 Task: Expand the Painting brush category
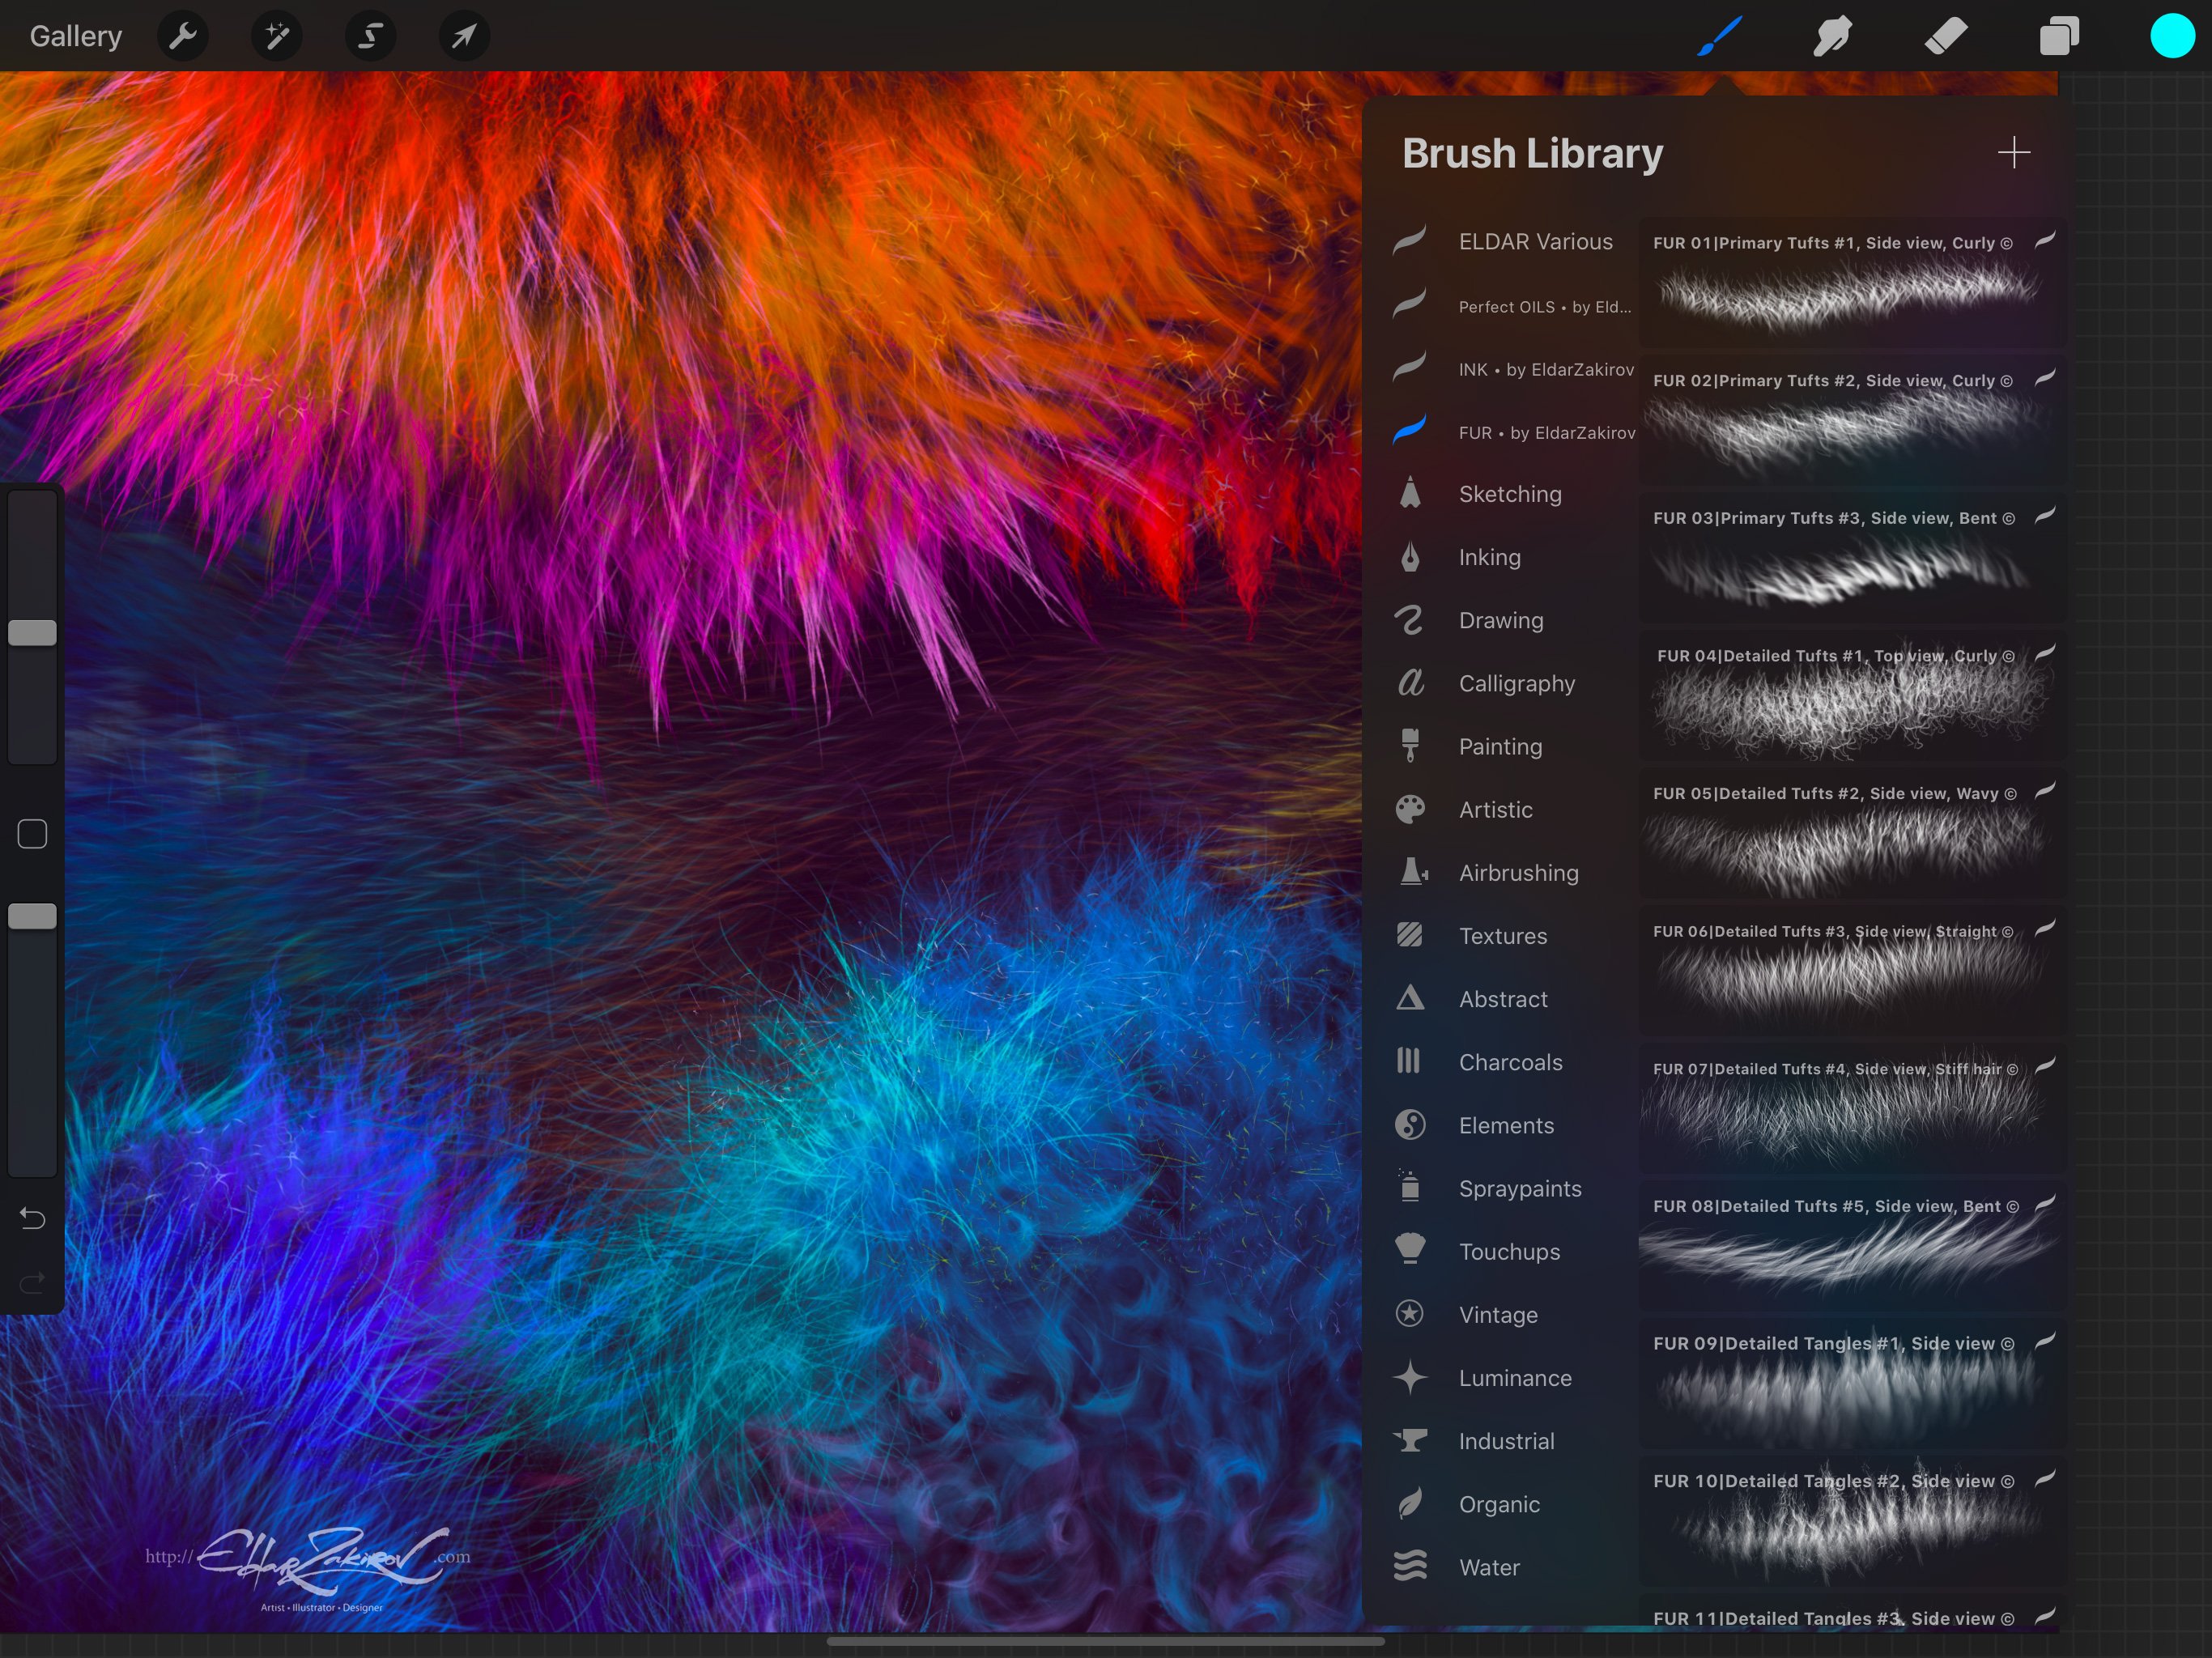pyautogui.click(x=1499, y=746)
